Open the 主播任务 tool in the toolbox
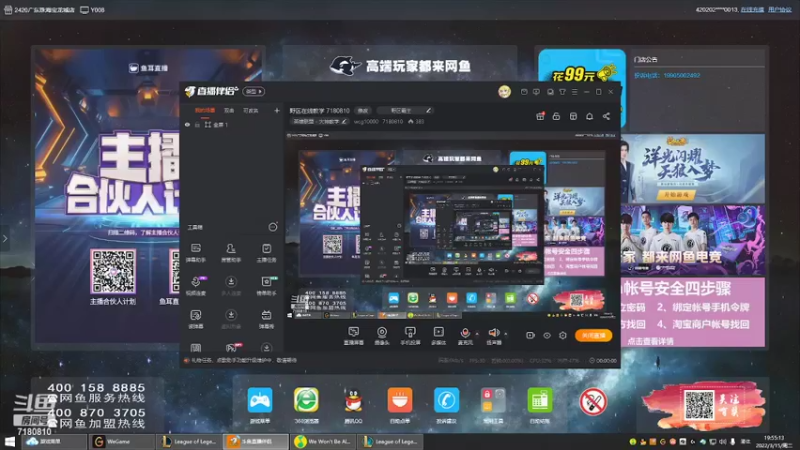The image size is (800, 450). pyautogui.click(x=266, y=253)
